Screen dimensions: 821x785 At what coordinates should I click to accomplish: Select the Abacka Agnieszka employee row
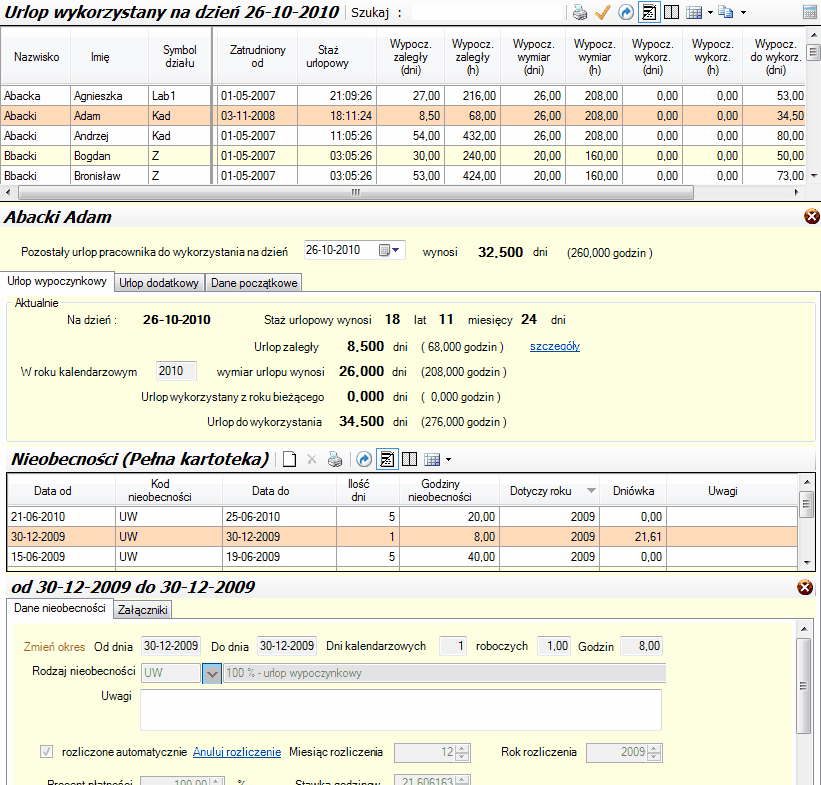tap(402, 96)
